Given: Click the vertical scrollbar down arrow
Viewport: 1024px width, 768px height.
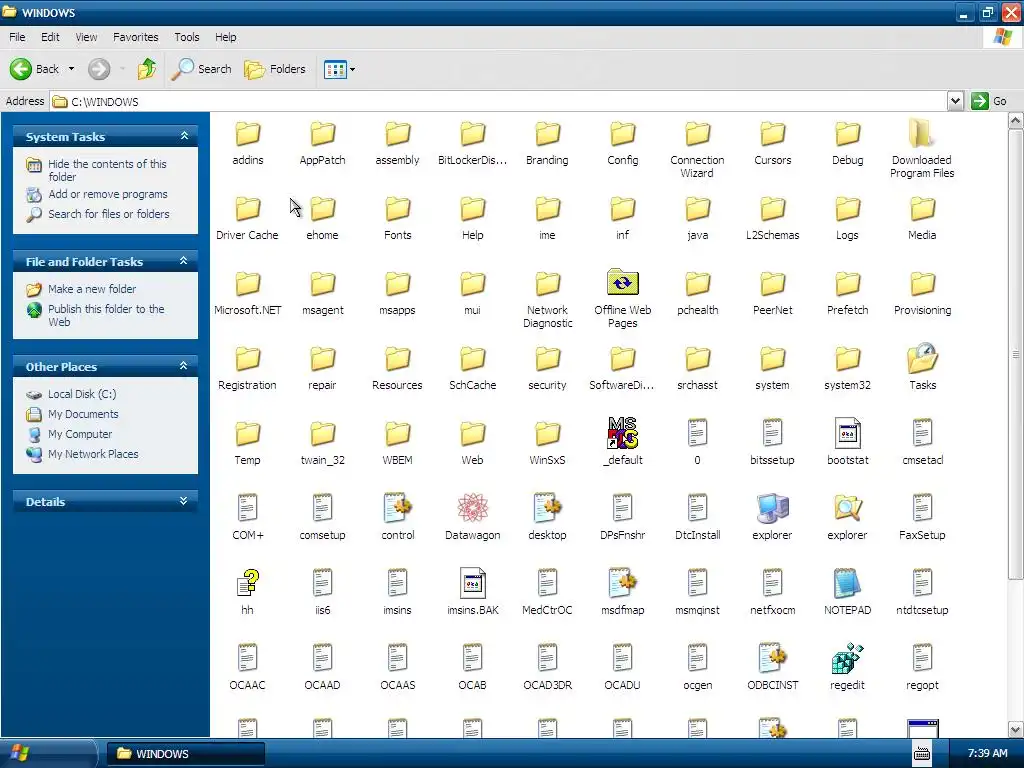Looking at the screenshot, I should point(1016,729).
